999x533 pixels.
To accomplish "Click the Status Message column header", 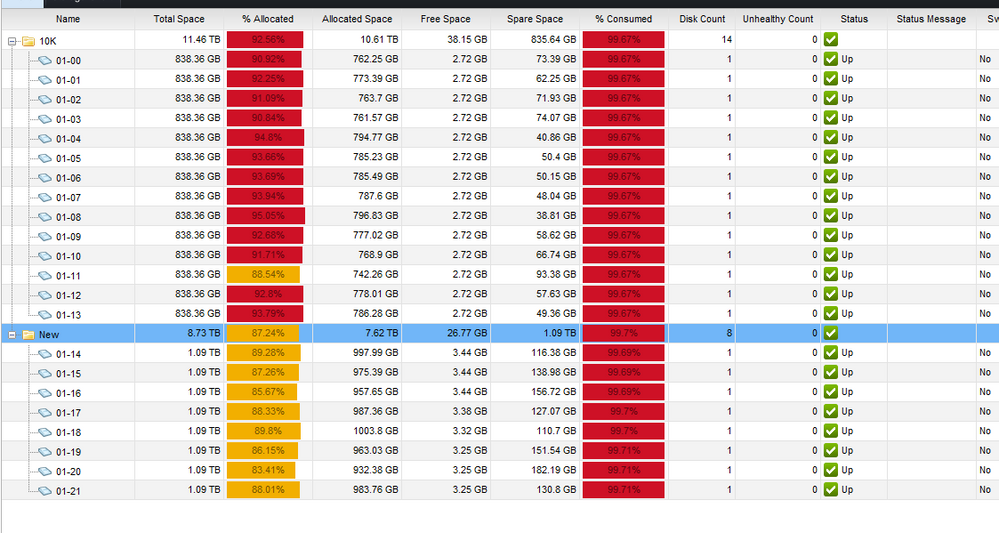I will (930, 19).
